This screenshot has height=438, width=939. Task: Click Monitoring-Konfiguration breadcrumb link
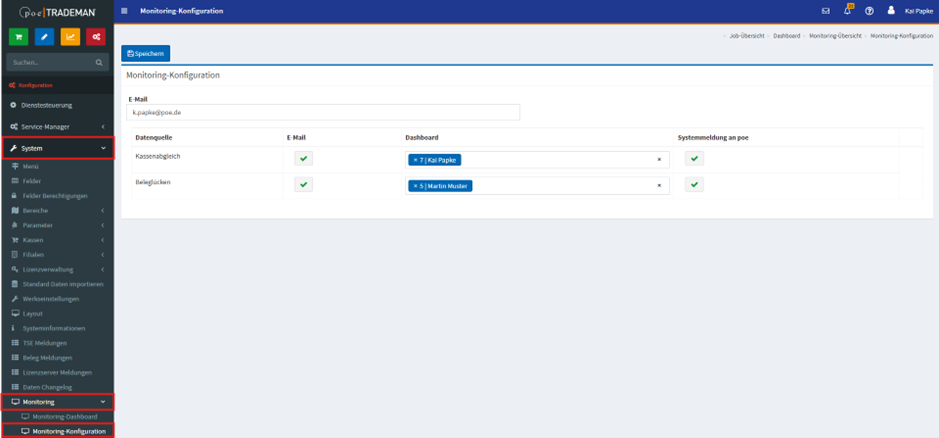[x=901, y=36]
